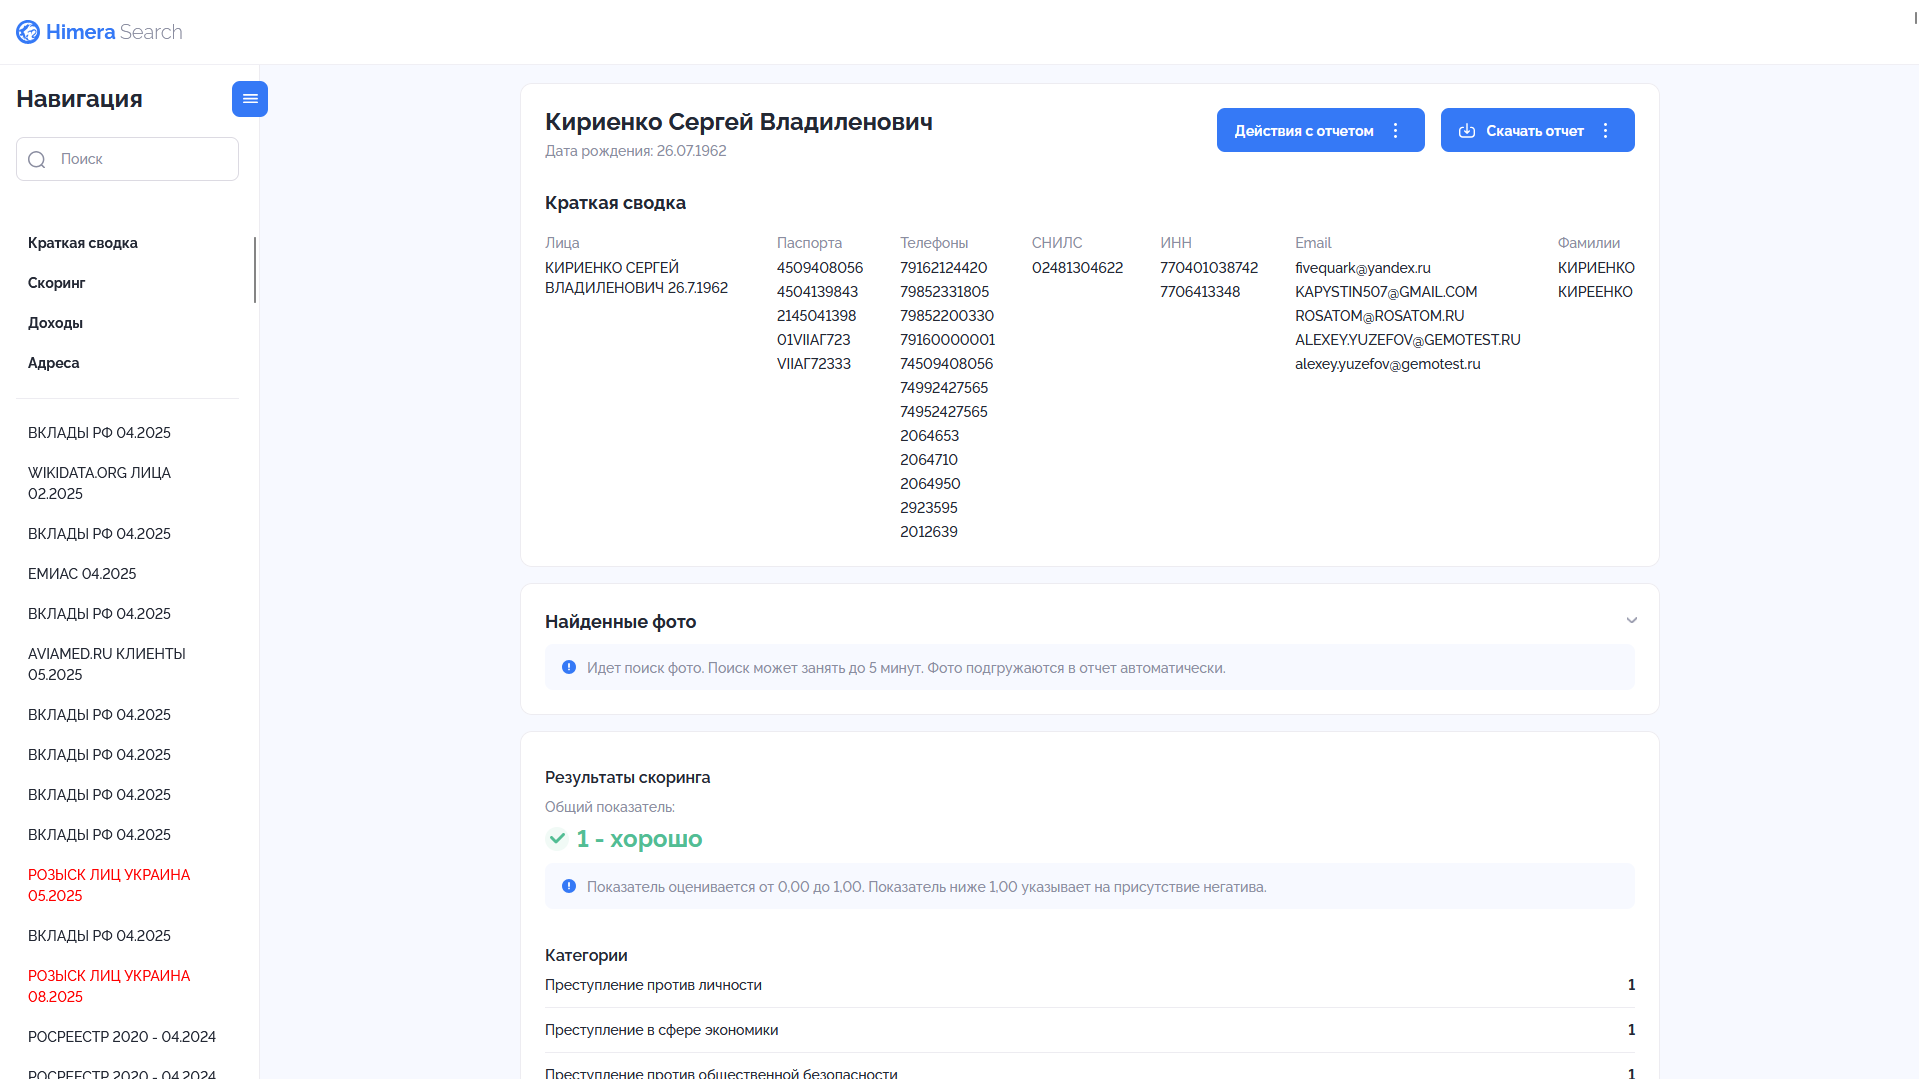This screenshot has width=1919, height=1079.
Task: Click the Himera Search title text
Action: (x=114, y=32)
